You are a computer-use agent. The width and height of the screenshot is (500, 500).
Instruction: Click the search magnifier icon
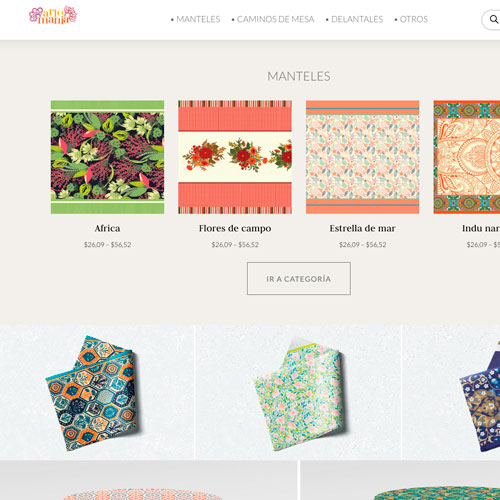click(x=494, y=19)
